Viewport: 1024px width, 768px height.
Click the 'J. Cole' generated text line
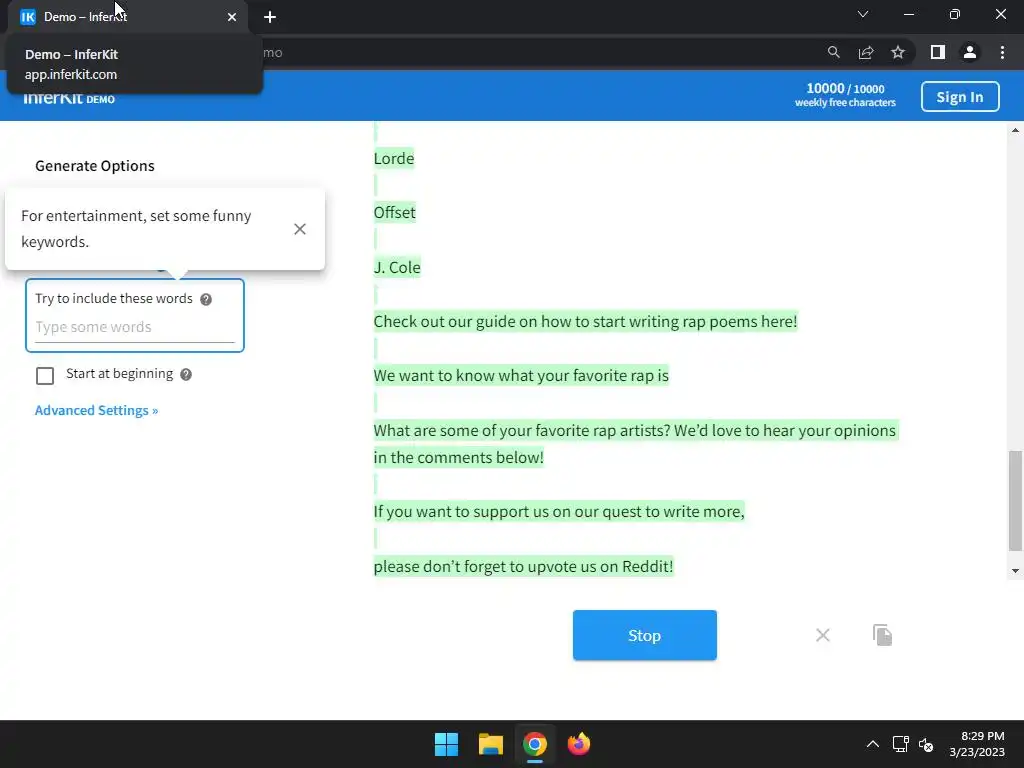(397, 268)
